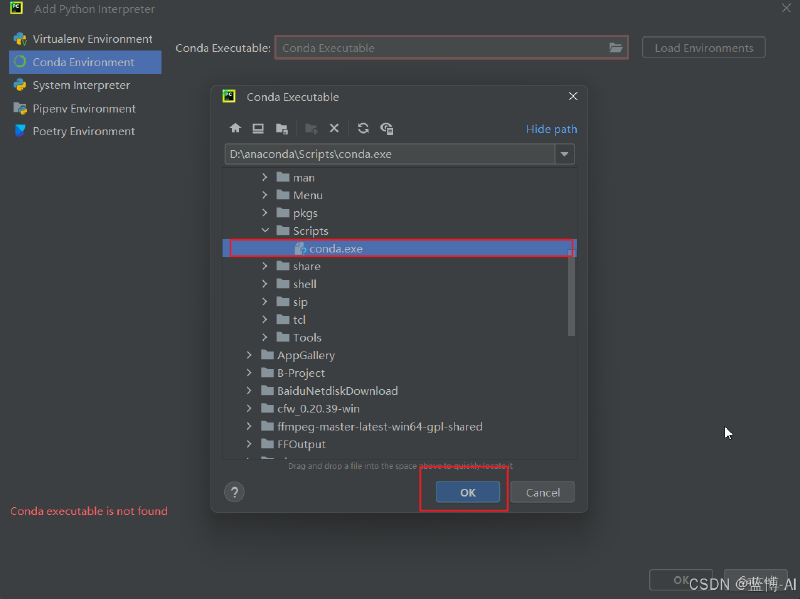Go to home directory in file chooser

[235, 128]
